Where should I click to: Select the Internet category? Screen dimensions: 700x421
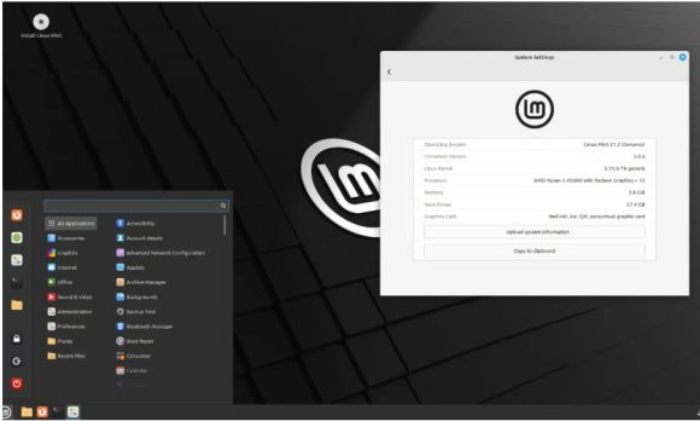tap(62, 267)
